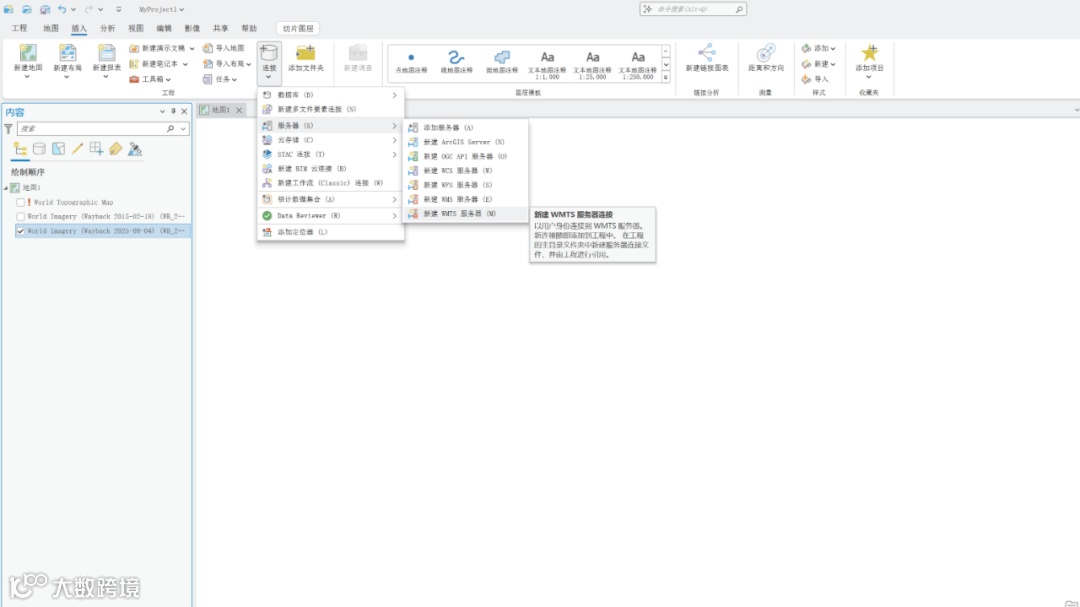Click the 添加项目 star icon

[869, 52]
